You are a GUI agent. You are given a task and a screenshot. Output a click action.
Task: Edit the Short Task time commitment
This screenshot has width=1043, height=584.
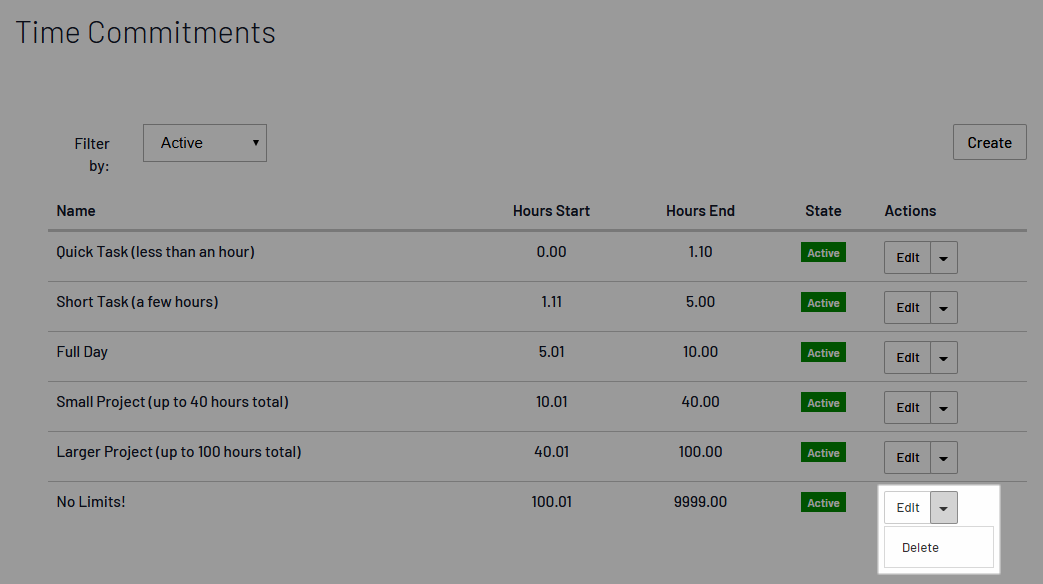[907, 308]
